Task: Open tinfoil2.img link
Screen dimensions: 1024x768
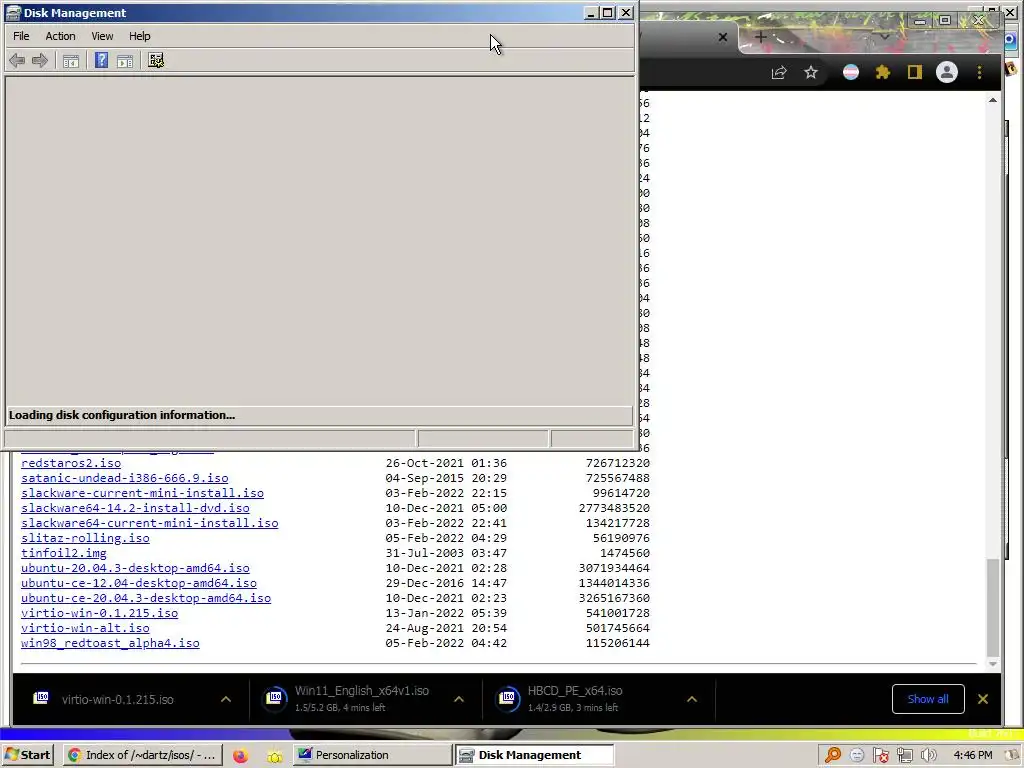Action: pos(63,553)
